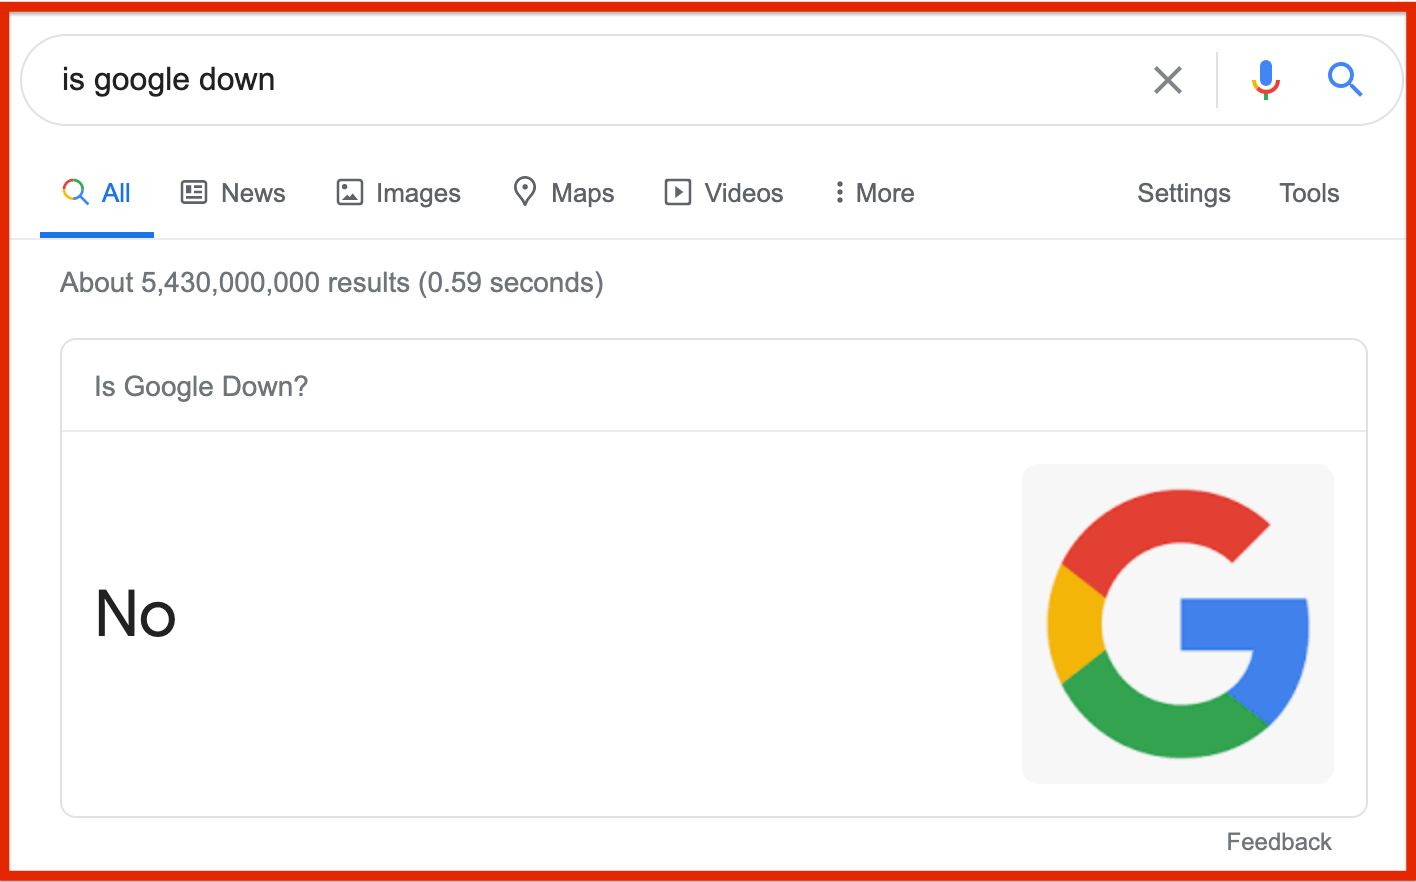The width and height of the screenshot is (1416, 882).
Task: Switch to the All results tab
Action: point(116,193)
